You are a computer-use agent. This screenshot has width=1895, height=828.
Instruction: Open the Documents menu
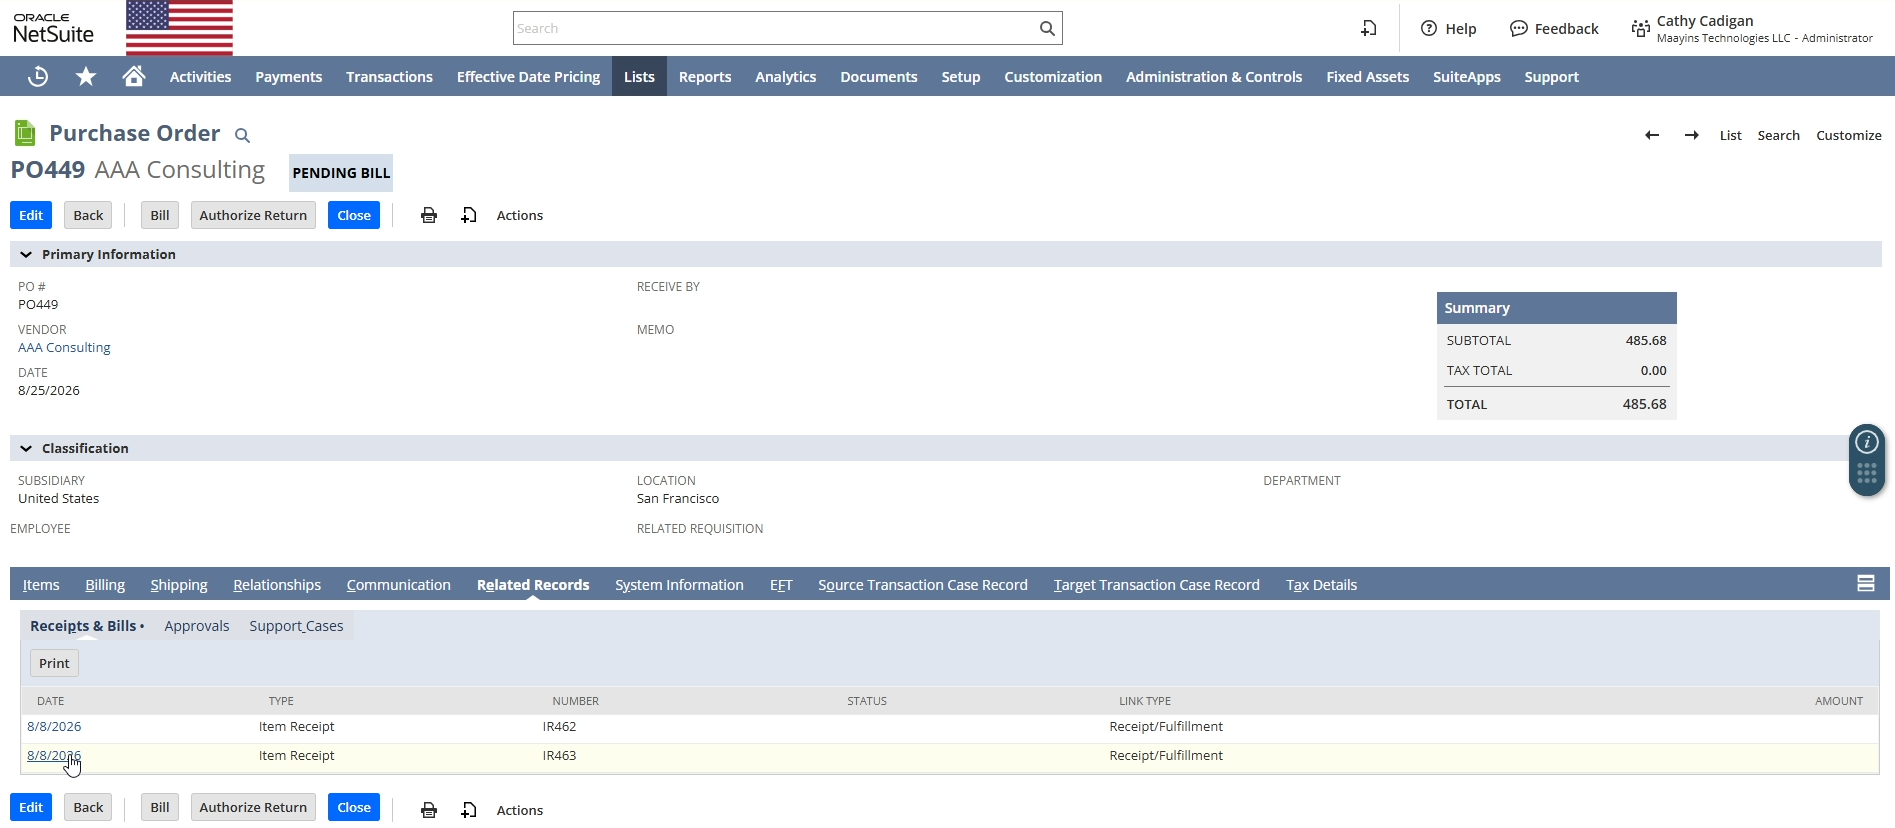[878, 76]
